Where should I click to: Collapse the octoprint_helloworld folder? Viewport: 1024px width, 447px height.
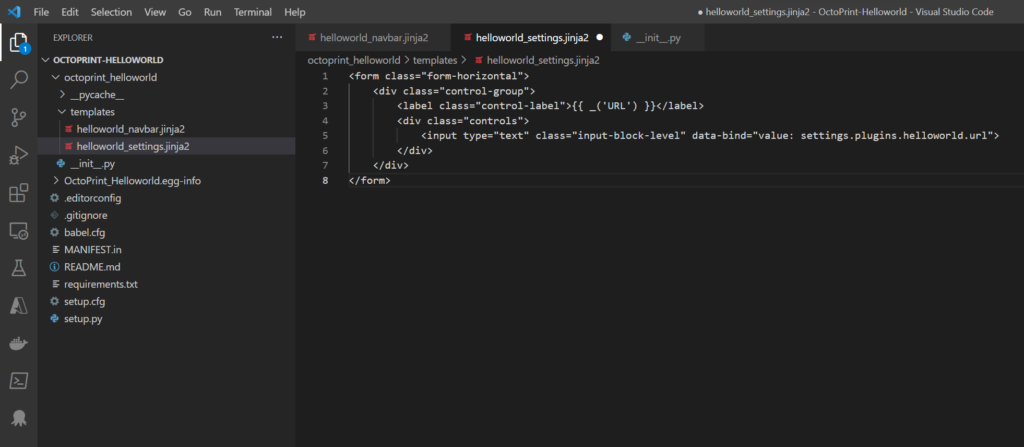(x=55, y=77)
